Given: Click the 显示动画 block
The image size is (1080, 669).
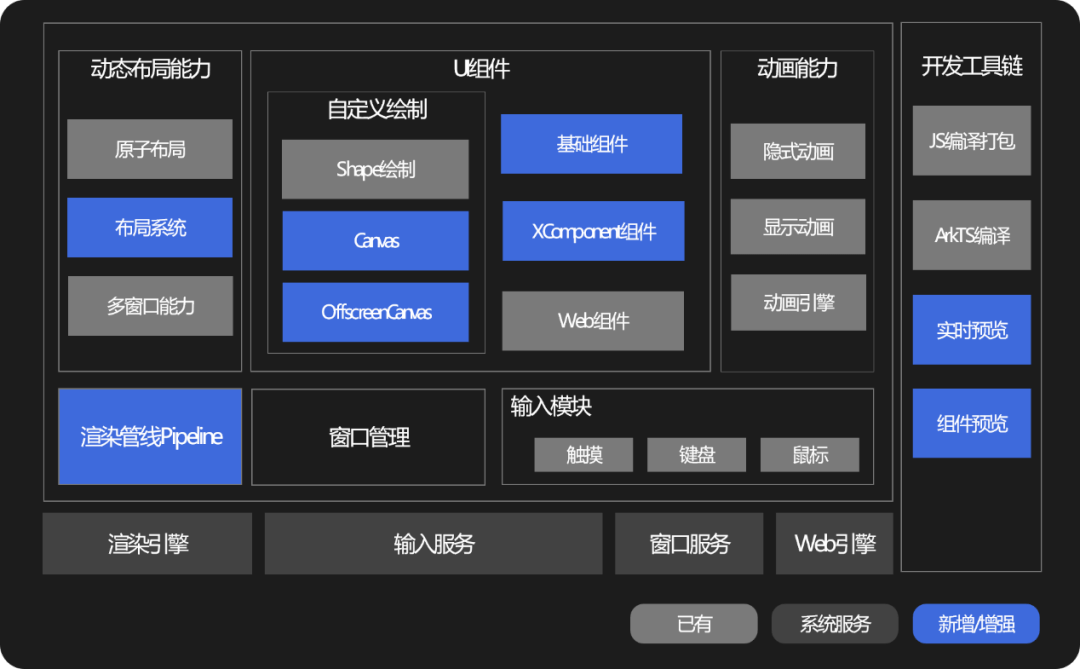Looking at the screenshot, I should (x=798, y=227).
